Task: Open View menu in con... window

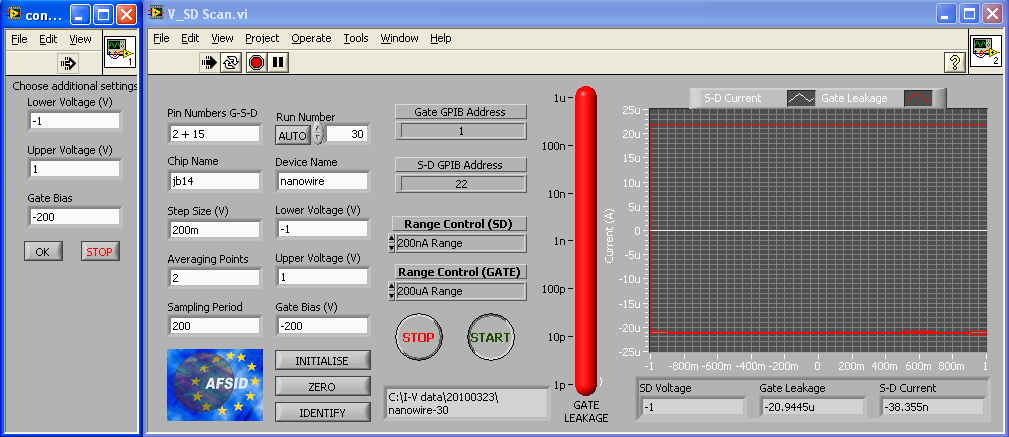Action: pos(80,39)
